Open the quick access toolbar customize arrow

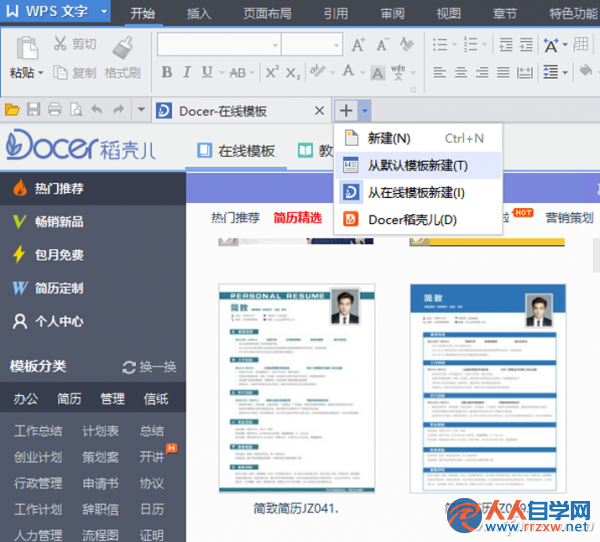(141, 110)
